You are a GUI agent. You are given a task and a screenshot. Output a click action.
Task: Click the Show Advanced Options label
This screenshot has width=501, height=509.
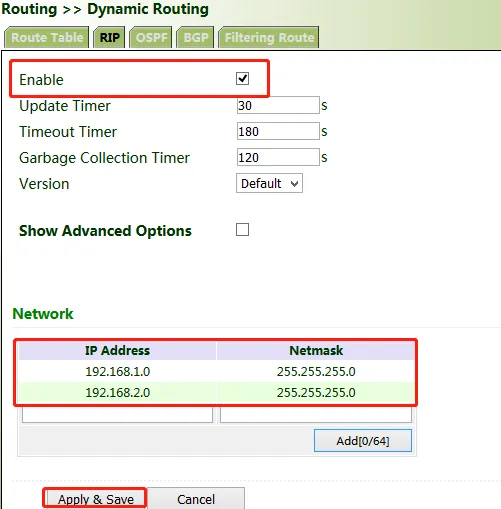tap(105, 231)
